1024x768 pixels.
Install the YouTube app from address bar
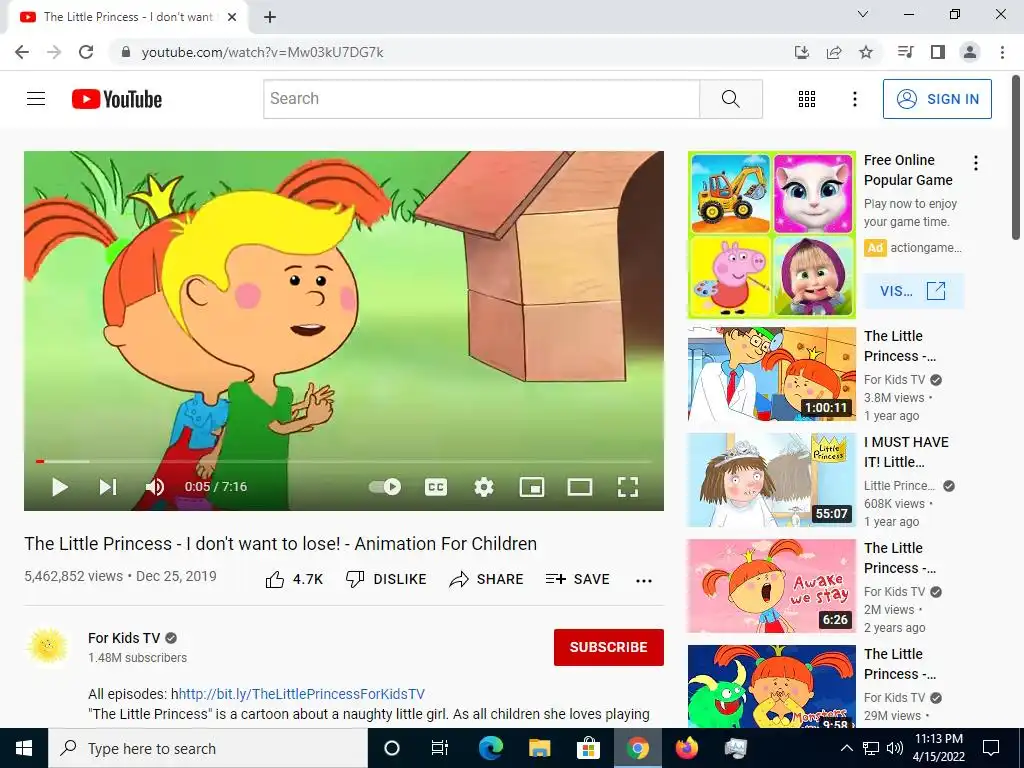point(801,52)
